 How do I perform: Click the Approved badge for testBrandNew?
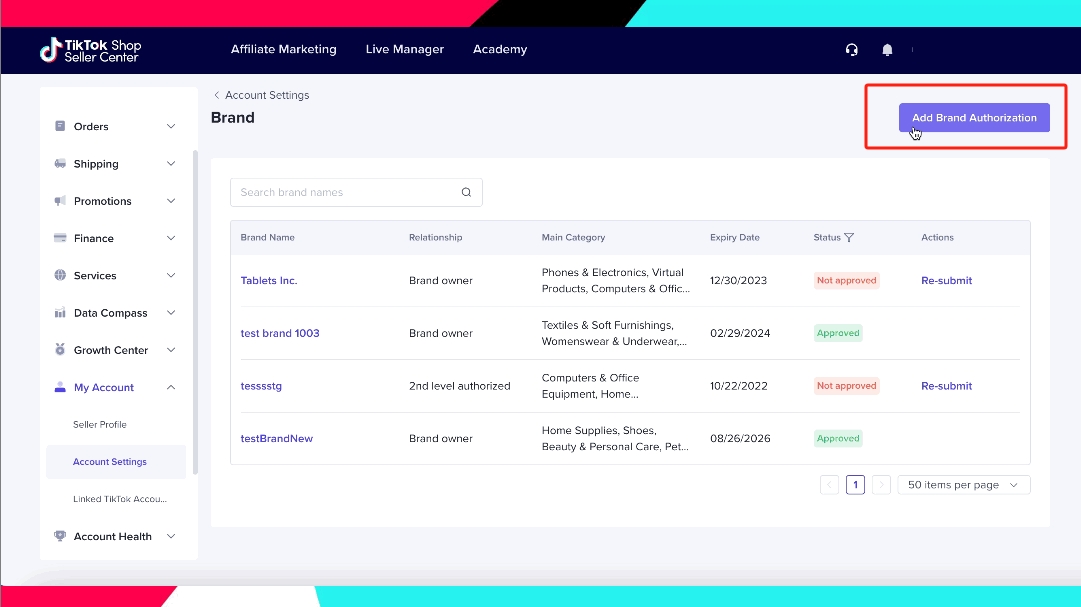[838, 439]
